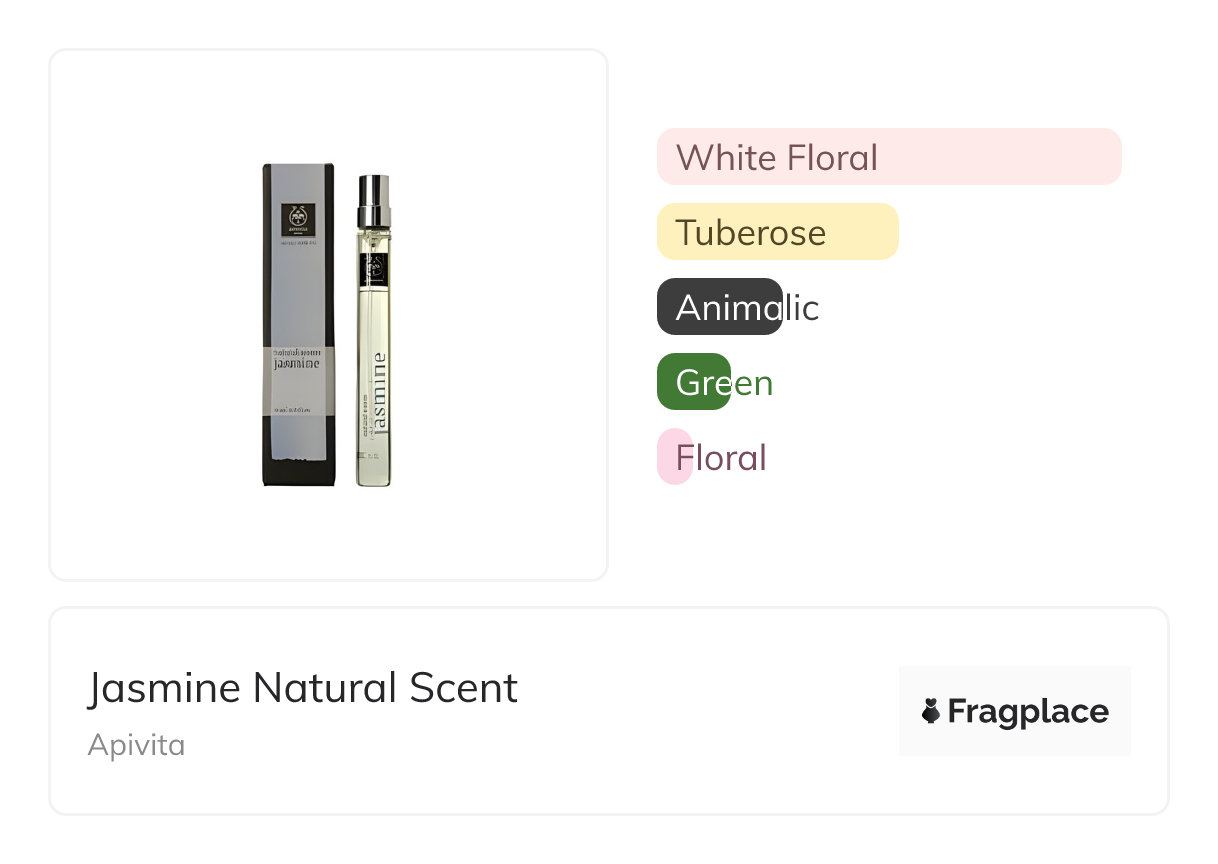Click the White Floral accord bar
1218x864 pixels.
[x=888, y=157]
